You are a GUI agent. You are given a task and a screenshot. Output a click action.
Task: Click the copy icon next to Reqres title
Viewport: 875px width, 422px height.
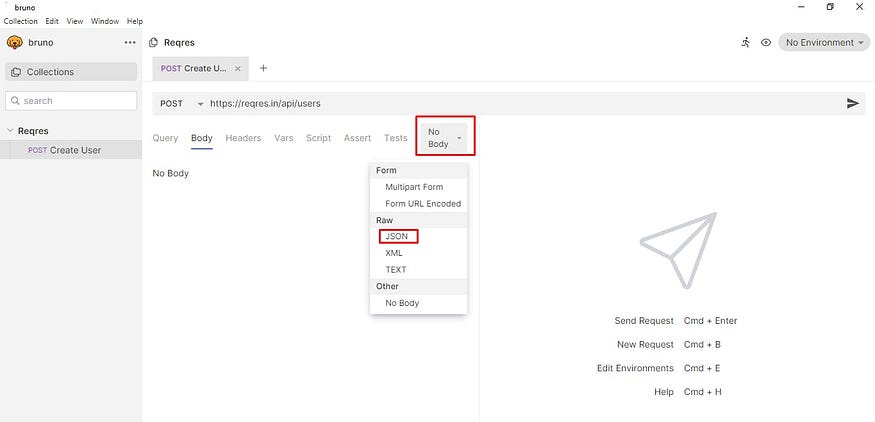153,42
